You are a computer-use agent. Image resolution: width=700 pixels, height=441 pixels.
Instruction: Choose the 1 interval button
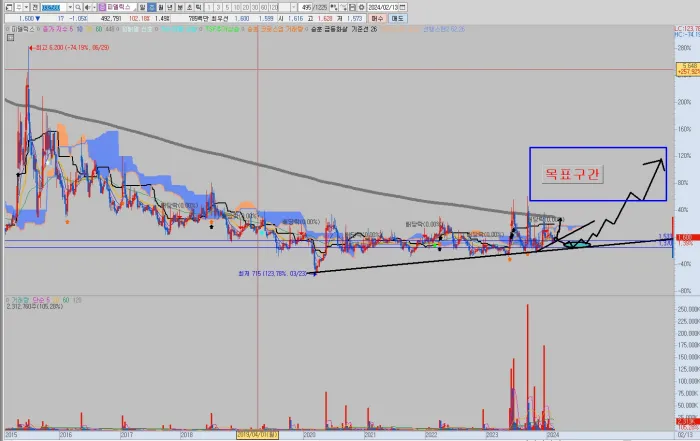pos(209,7)
